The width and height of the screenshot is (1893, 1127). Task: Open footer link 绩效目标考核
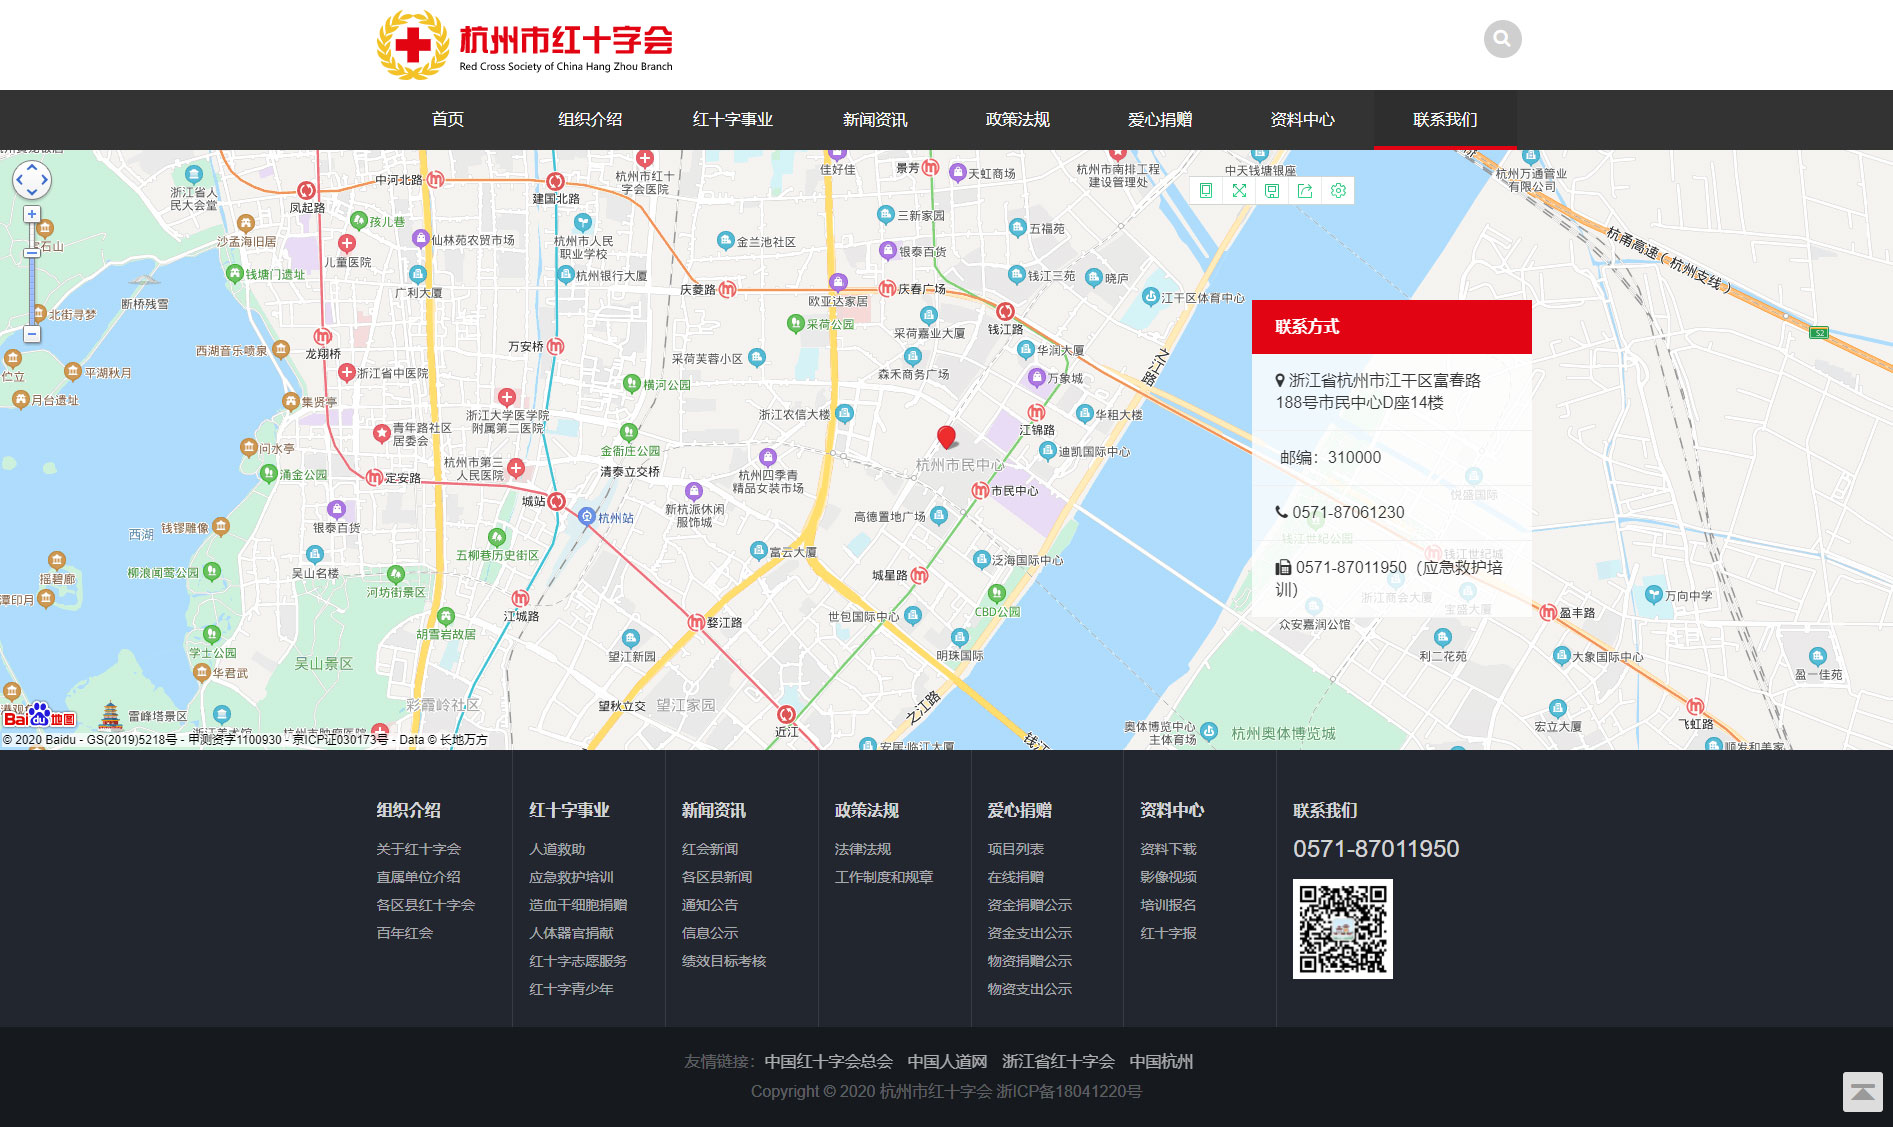pos(724,961)
